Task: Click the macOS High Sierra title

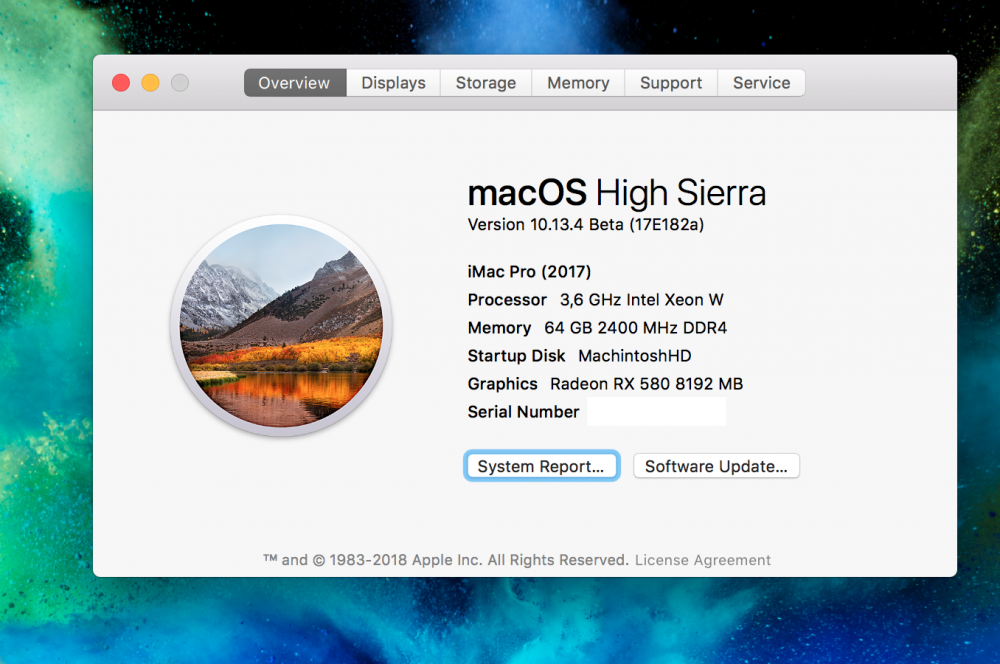Action: pyautogui.click(x=617, y=193)
